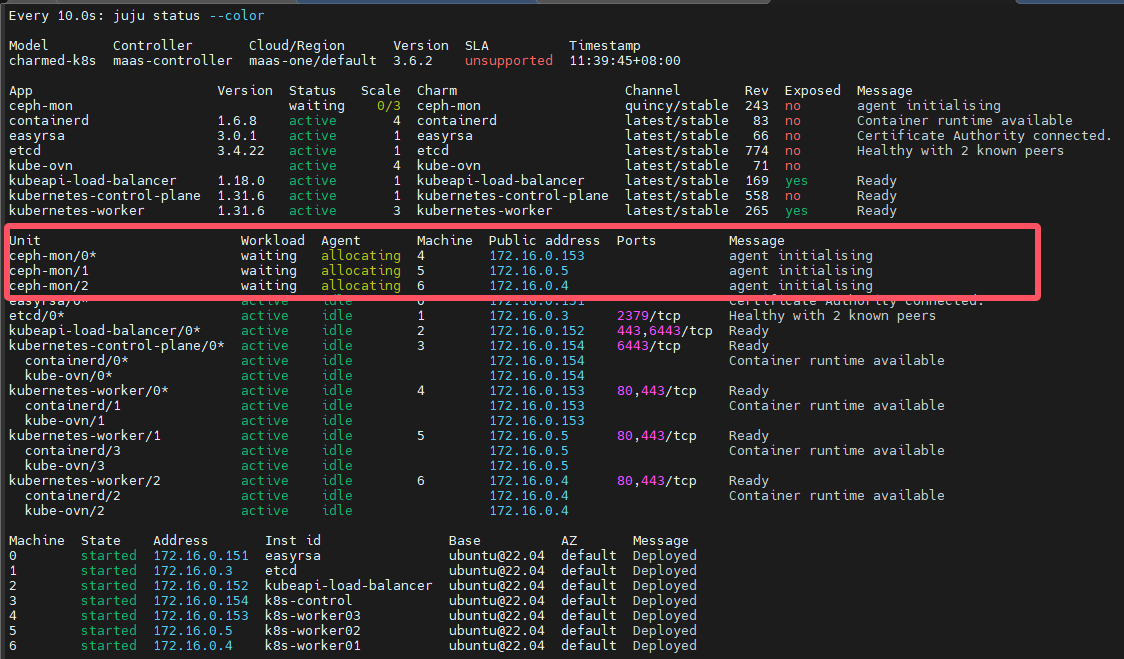
Task: Select subordinate unit 'containerd/0*'
Action: coord(77,361)
